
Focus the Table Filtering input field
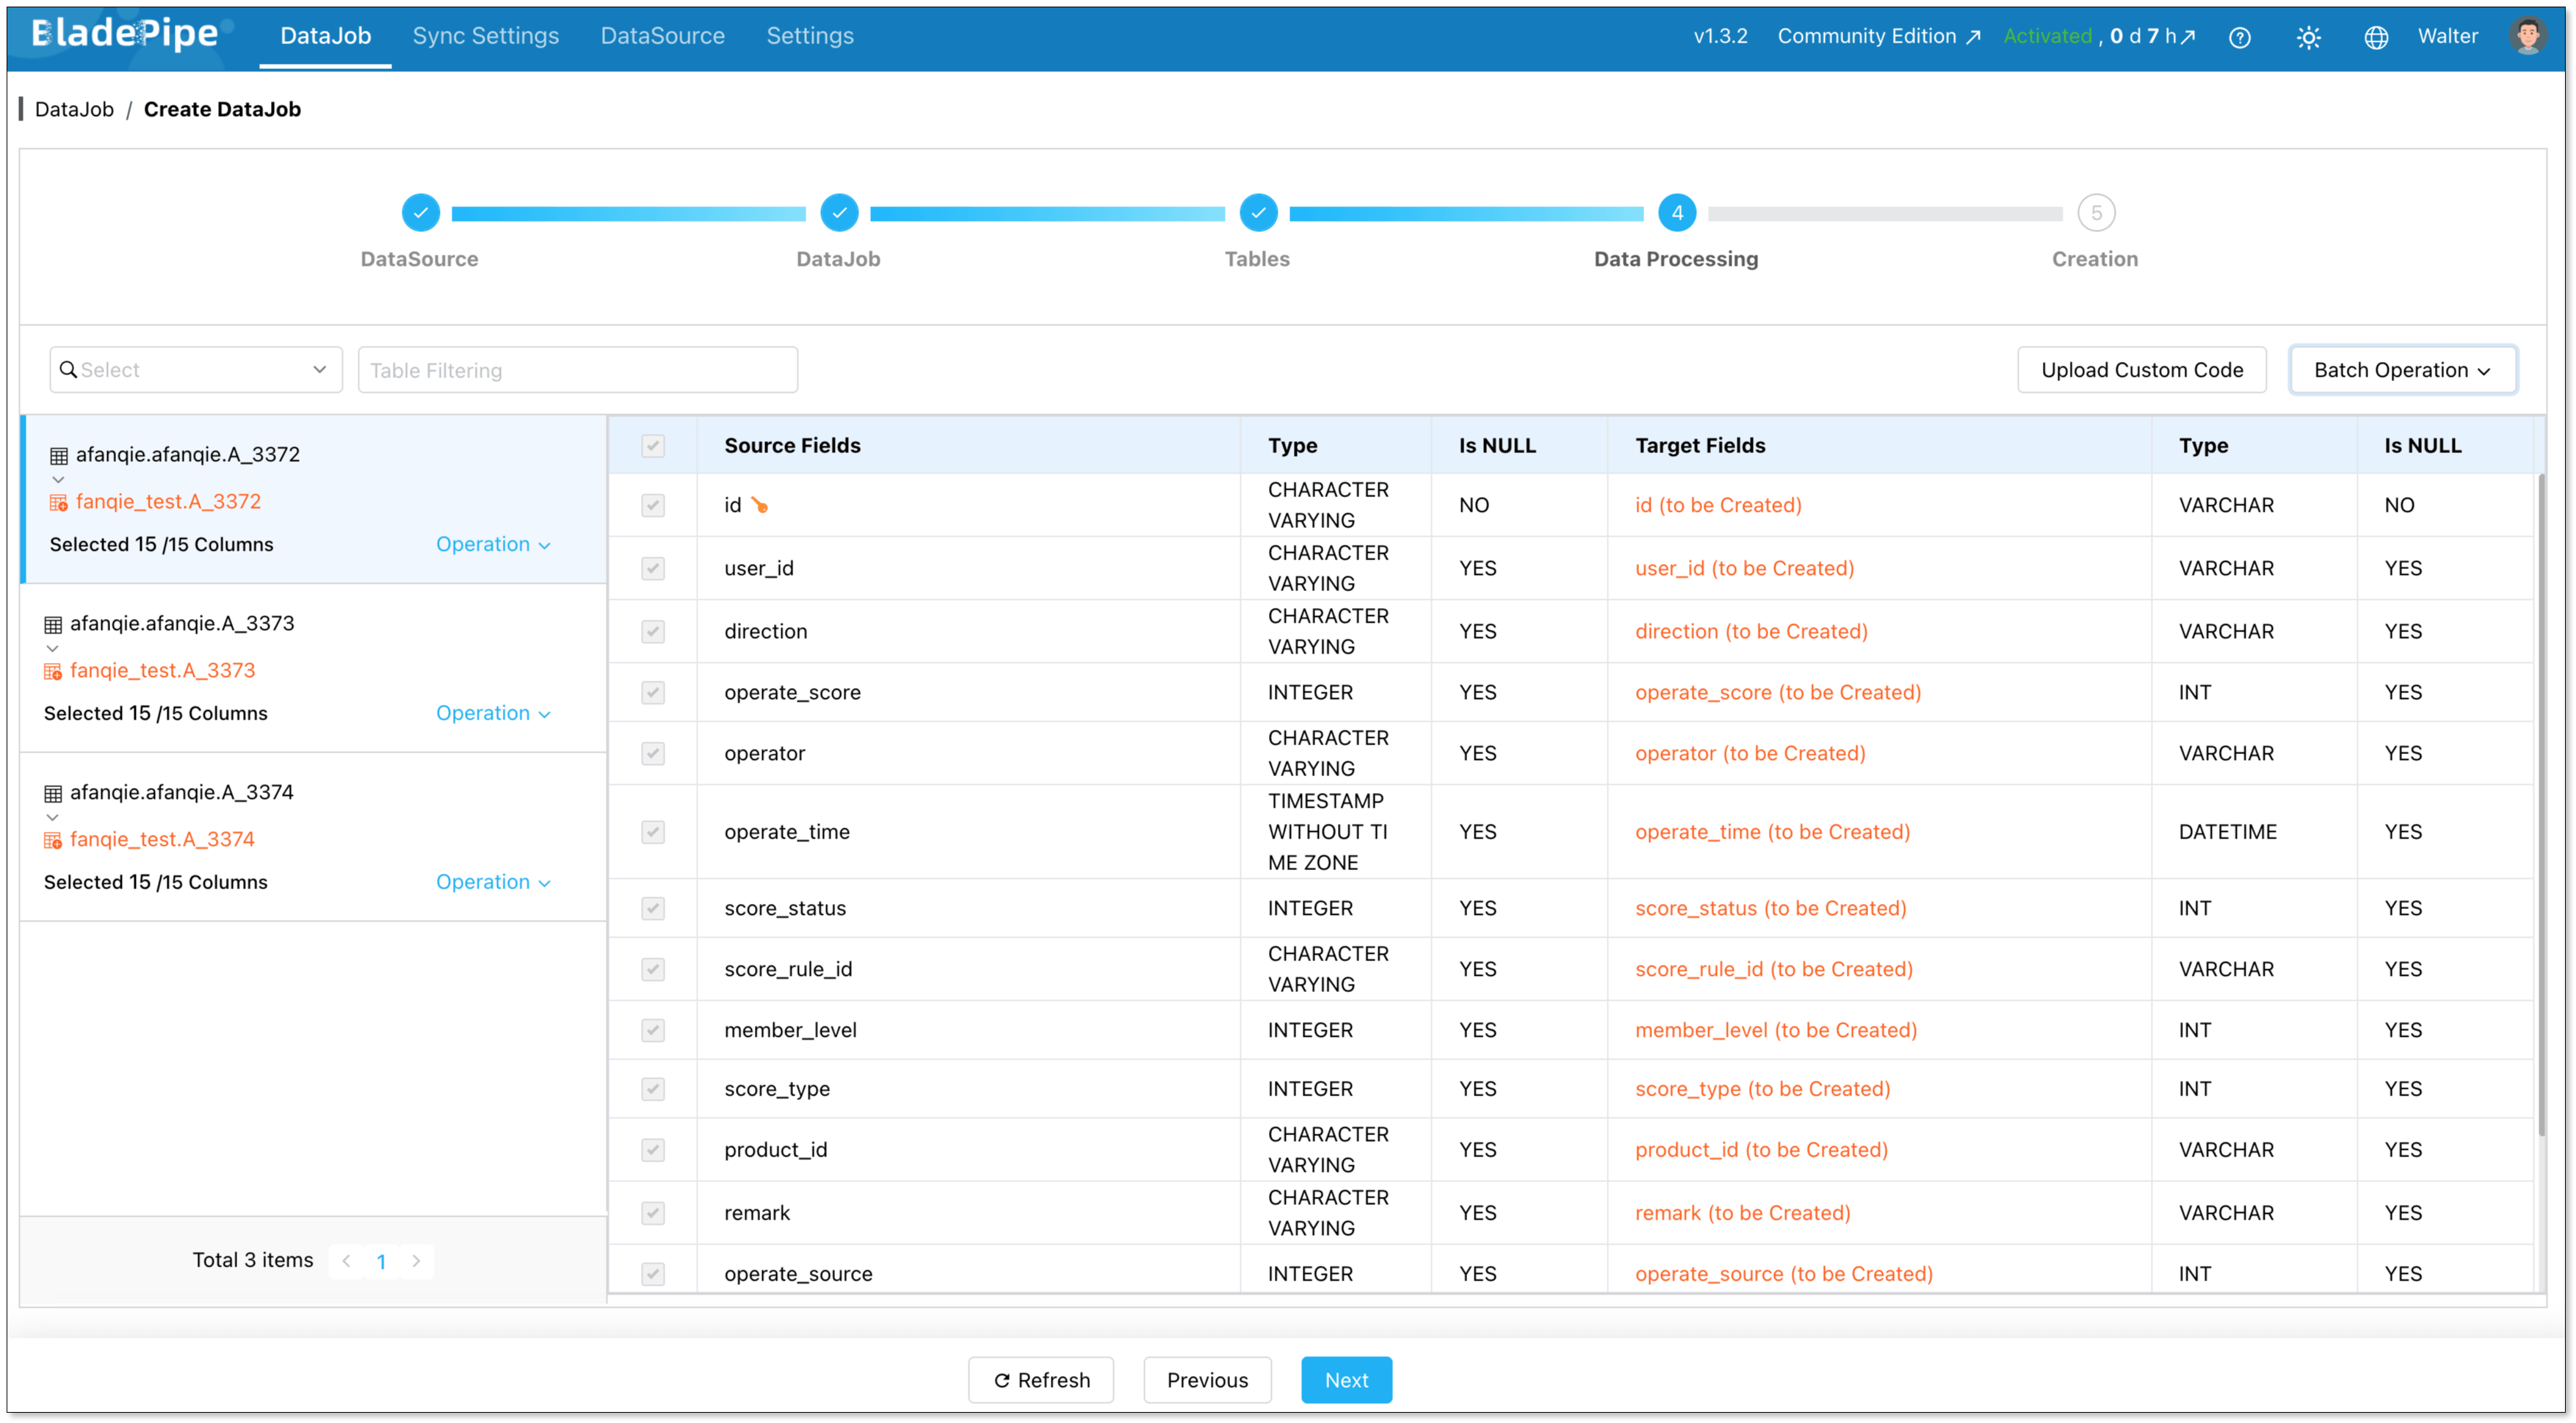pyautogui.click(x=577, y=370)
